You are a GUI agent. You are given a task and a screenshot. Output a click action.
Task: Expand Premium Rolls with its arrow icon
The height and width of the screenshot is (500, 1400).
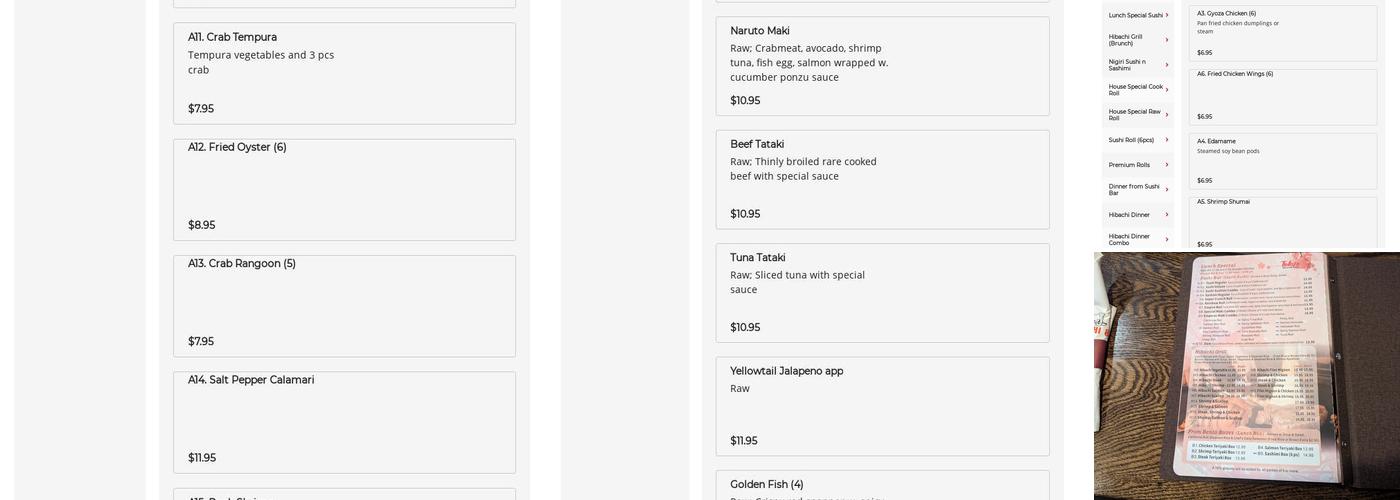click(1166, 165)
